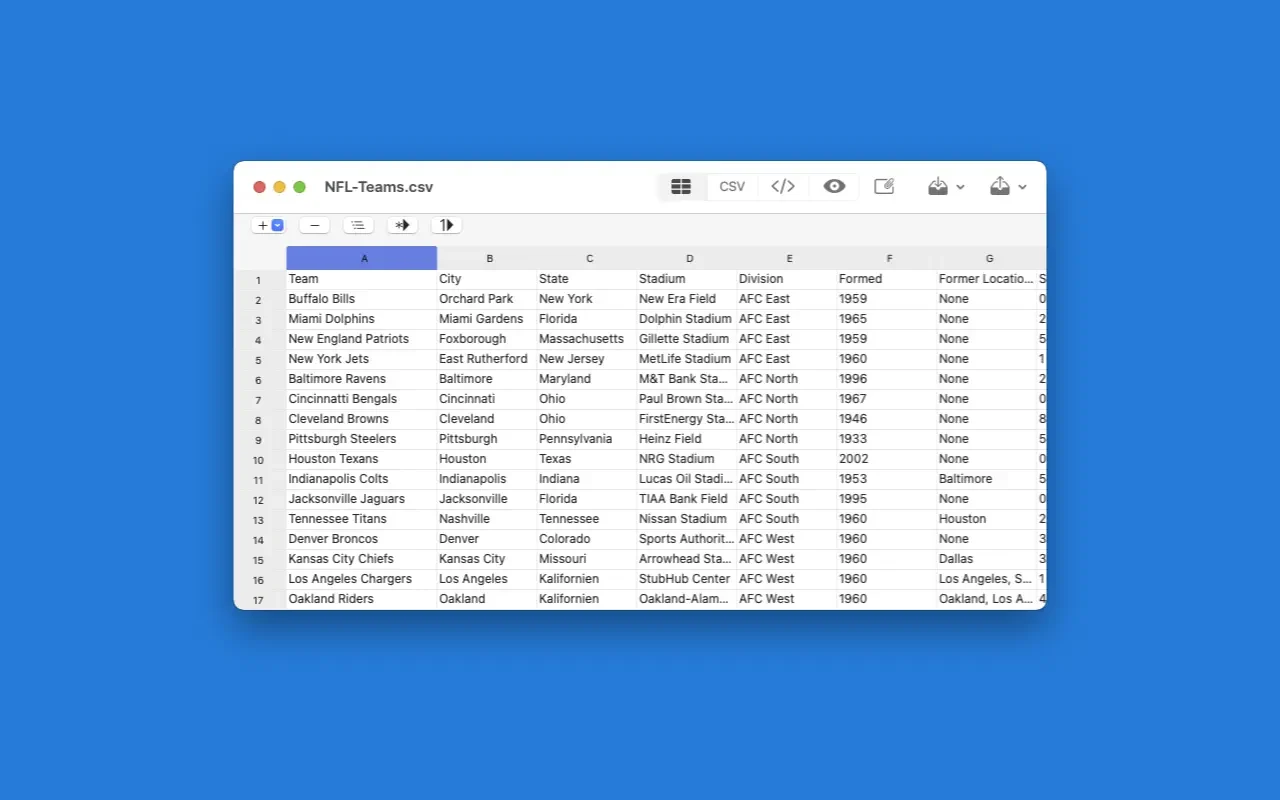Click the edit note pencil icon
Screen dimensions: 1280x800
pyautogui.click(x=884, y=187)
